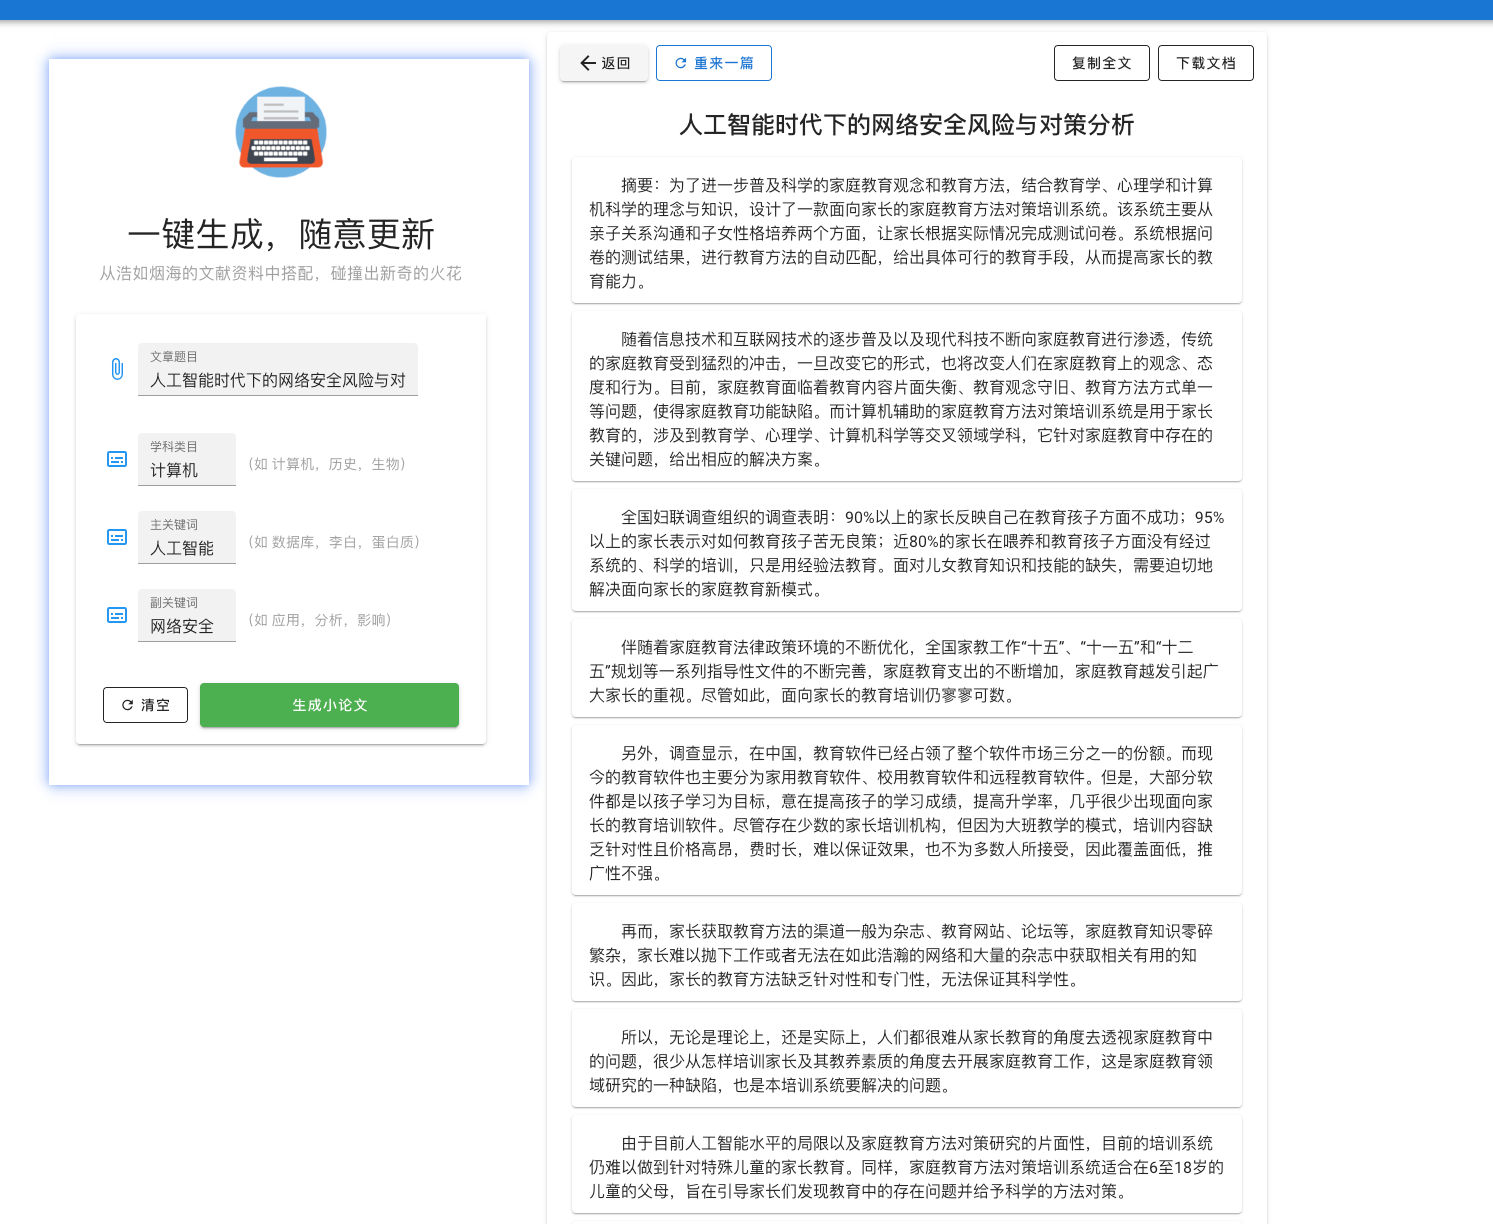
Task: Click the paperclip icon beside 文章题目
Action: click(x=117, y=369)
